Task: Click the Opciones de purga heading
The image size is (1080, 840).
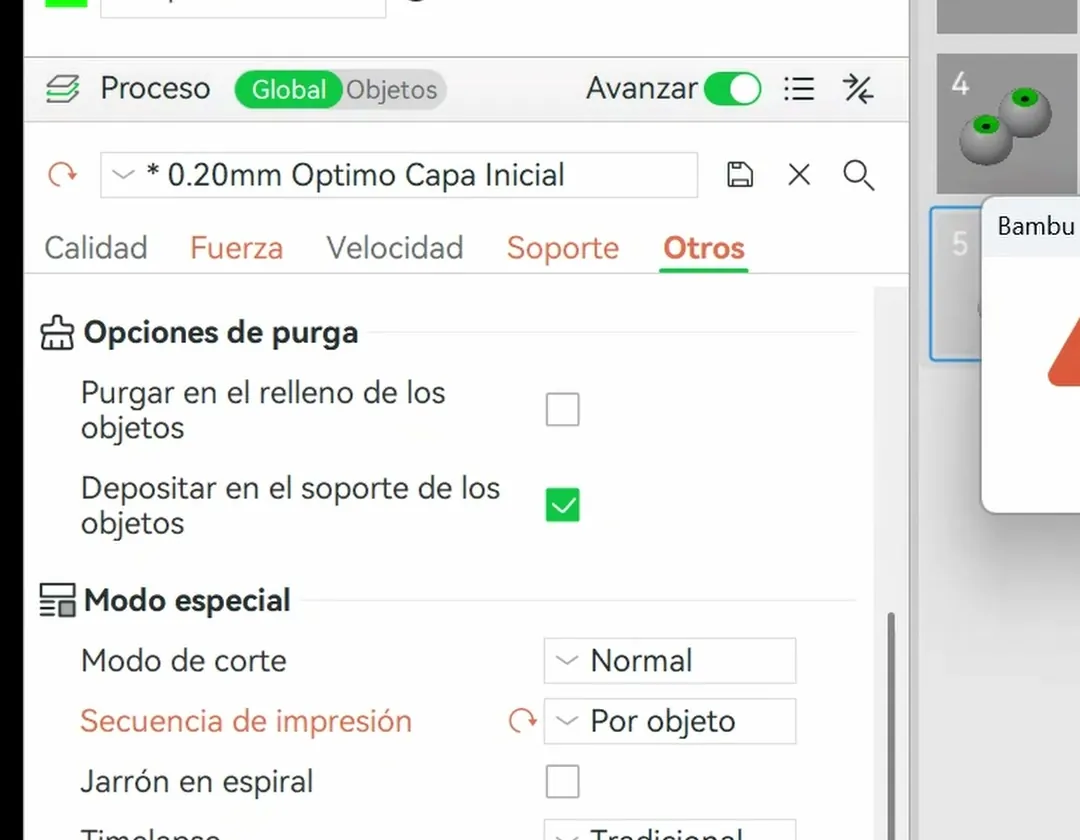Action: click(x=220, y=333)
